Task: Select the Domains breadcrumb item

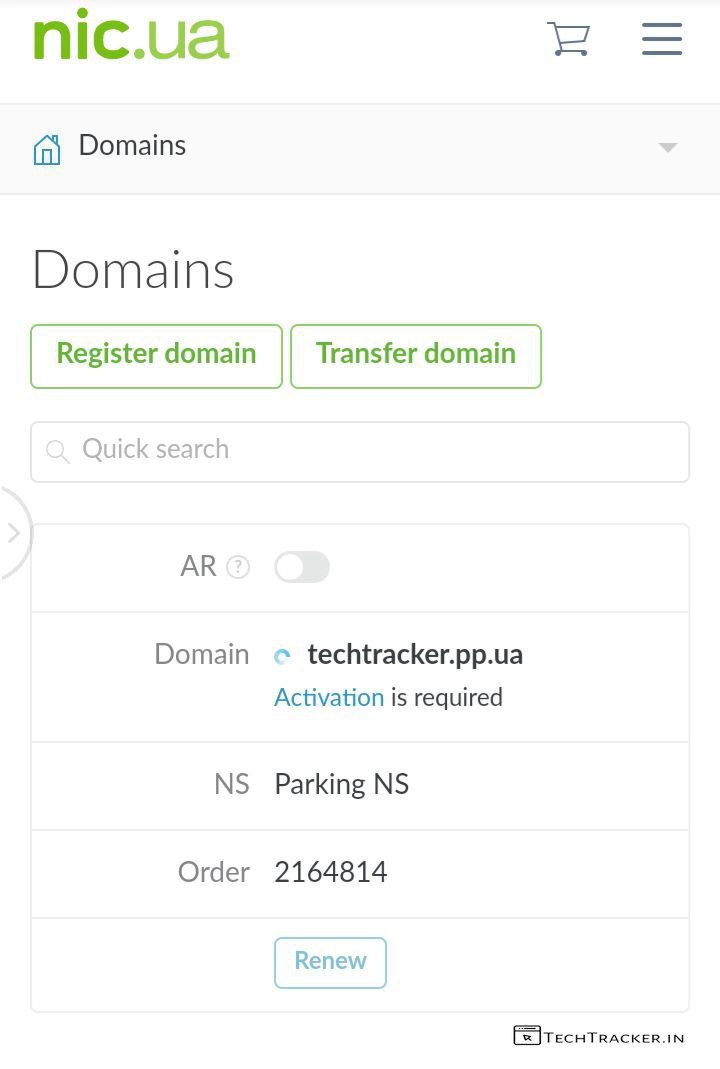Action: coord(132,146)
